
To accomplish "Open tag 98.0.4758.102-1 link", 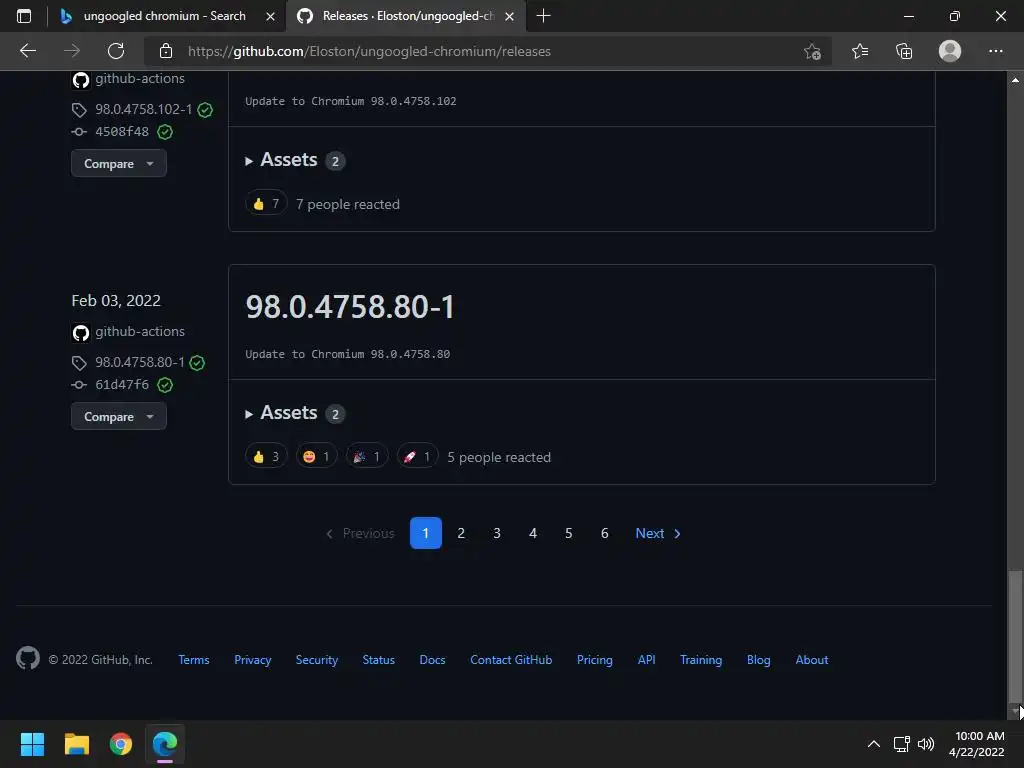I will (x=144, y=109).
